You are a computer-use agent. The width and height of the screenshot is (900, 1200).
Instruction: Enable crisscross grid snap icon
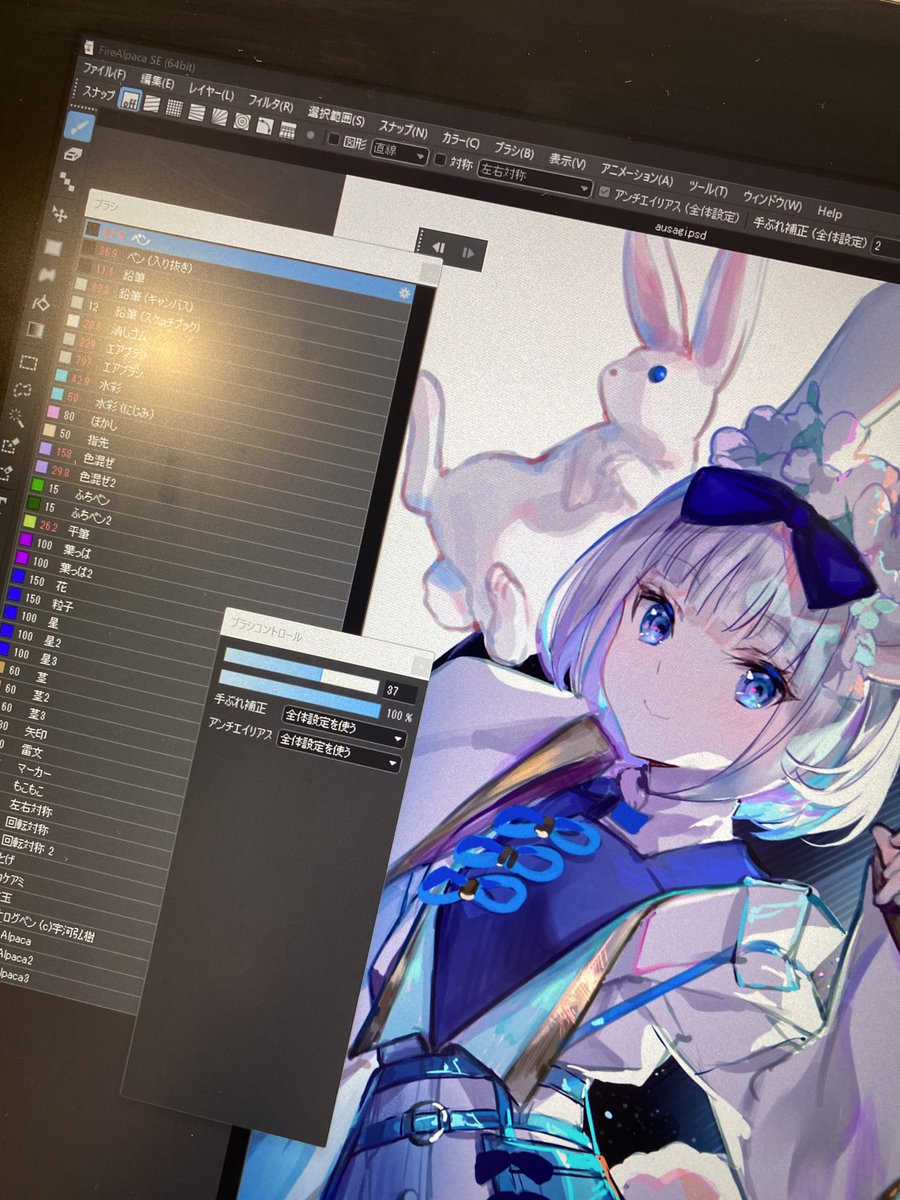[172, 107]
